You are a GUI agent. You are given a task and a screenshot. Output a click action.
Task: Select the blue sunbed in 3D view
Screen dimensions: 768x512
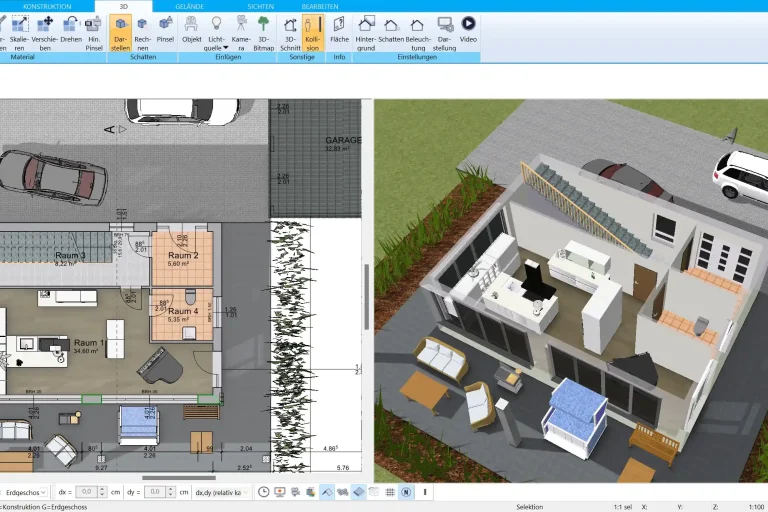coord(575,416)
